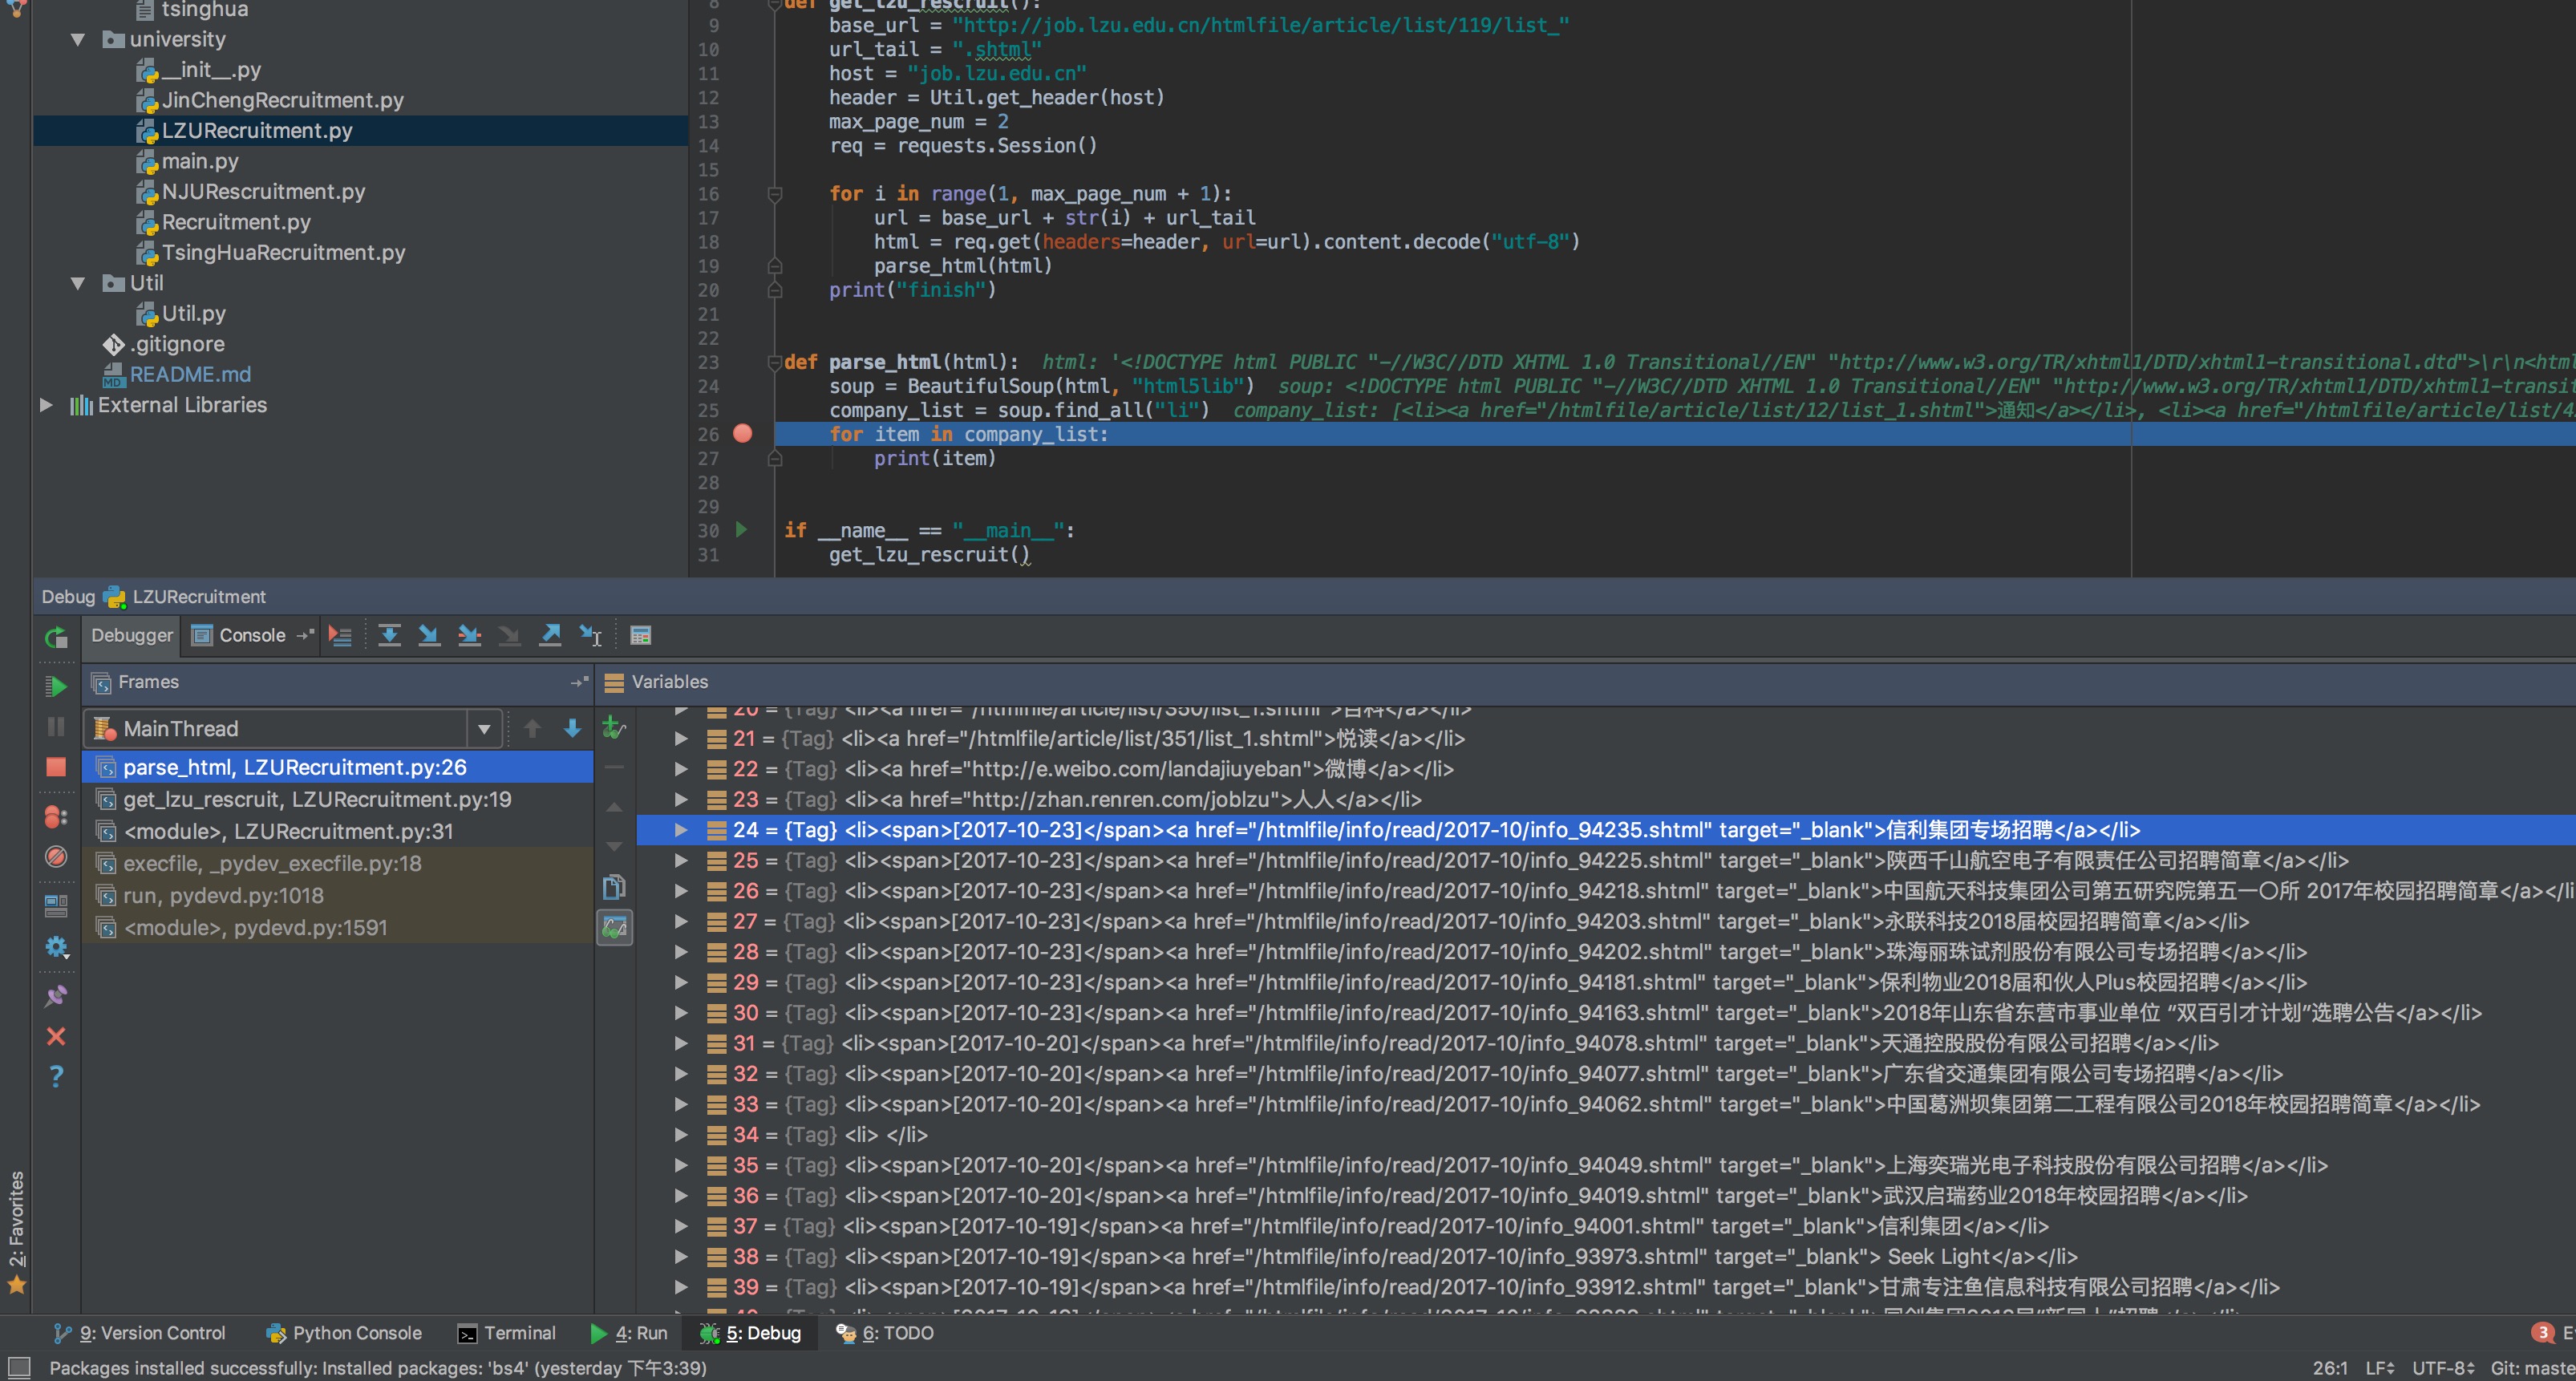Click Step Into icon
The image size is (2576, 1381).
pos(429,636)
